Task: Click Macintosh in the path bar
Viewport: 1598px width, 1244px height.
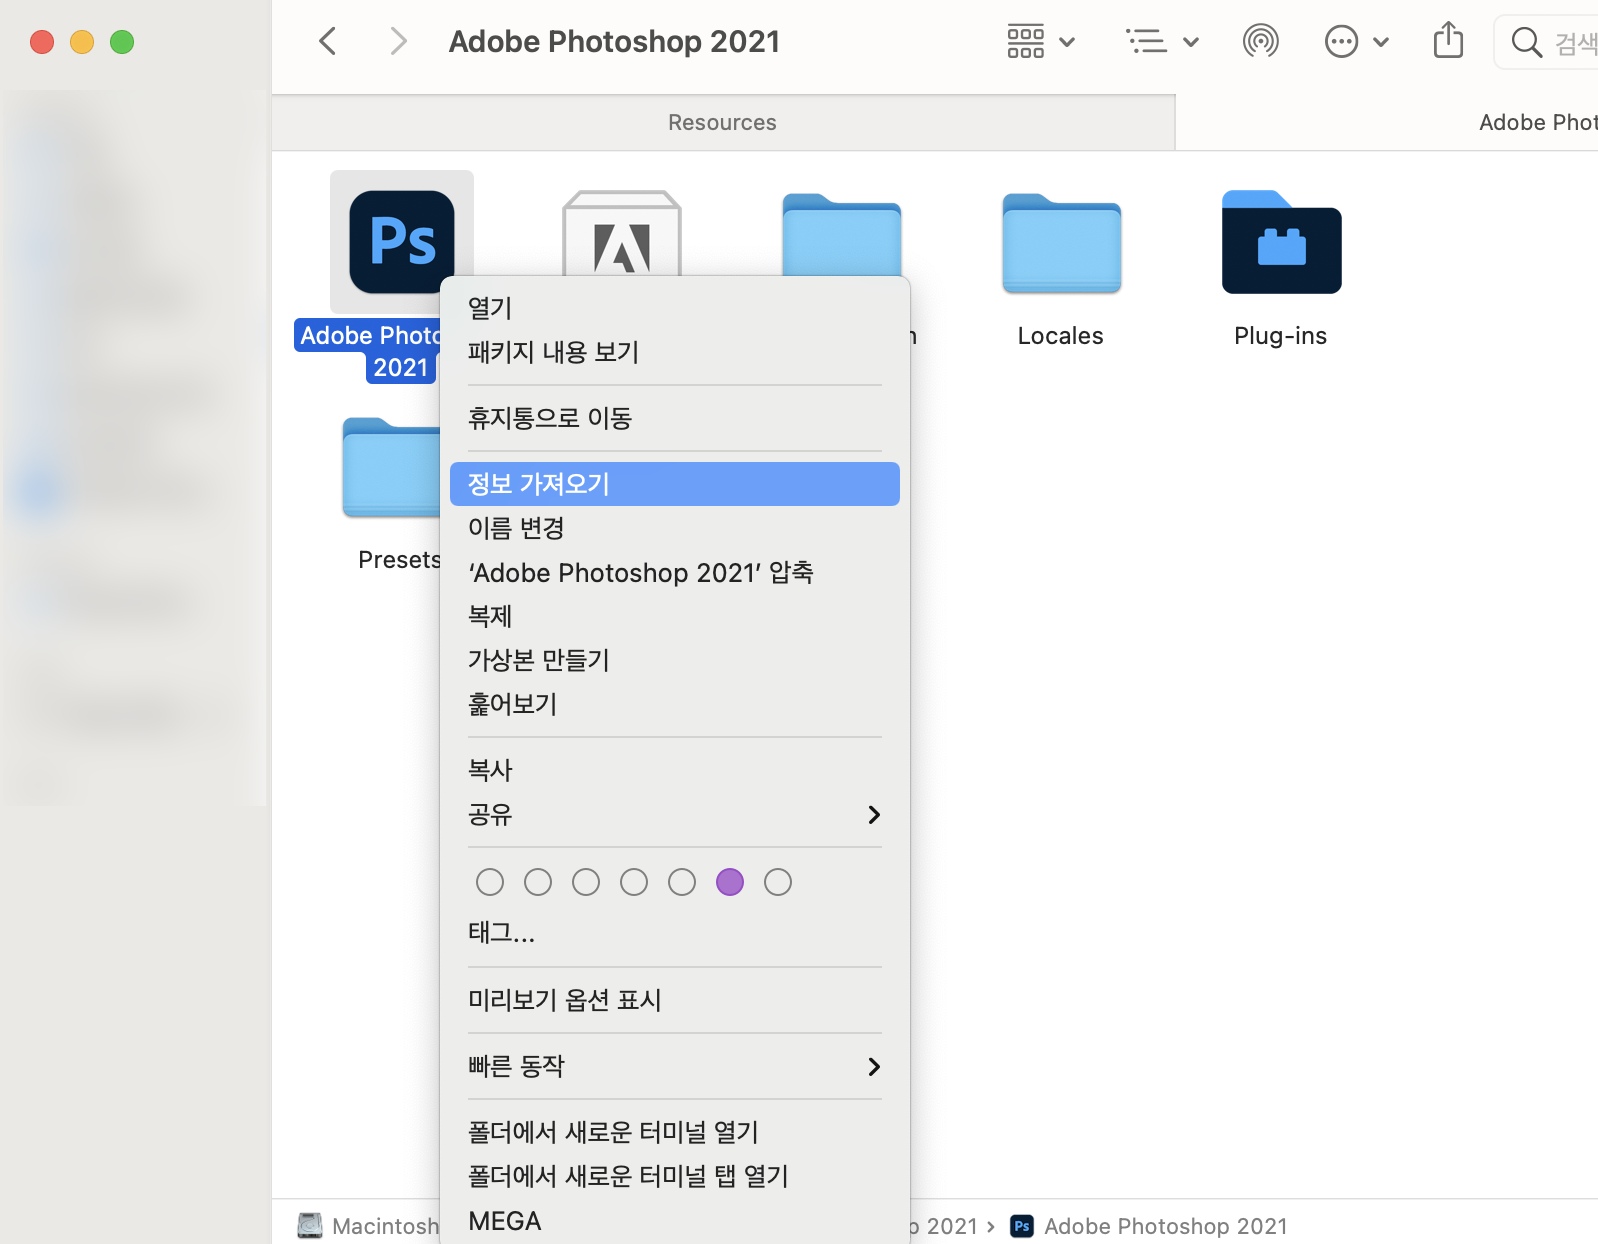Action: [x=385, y=1226]
